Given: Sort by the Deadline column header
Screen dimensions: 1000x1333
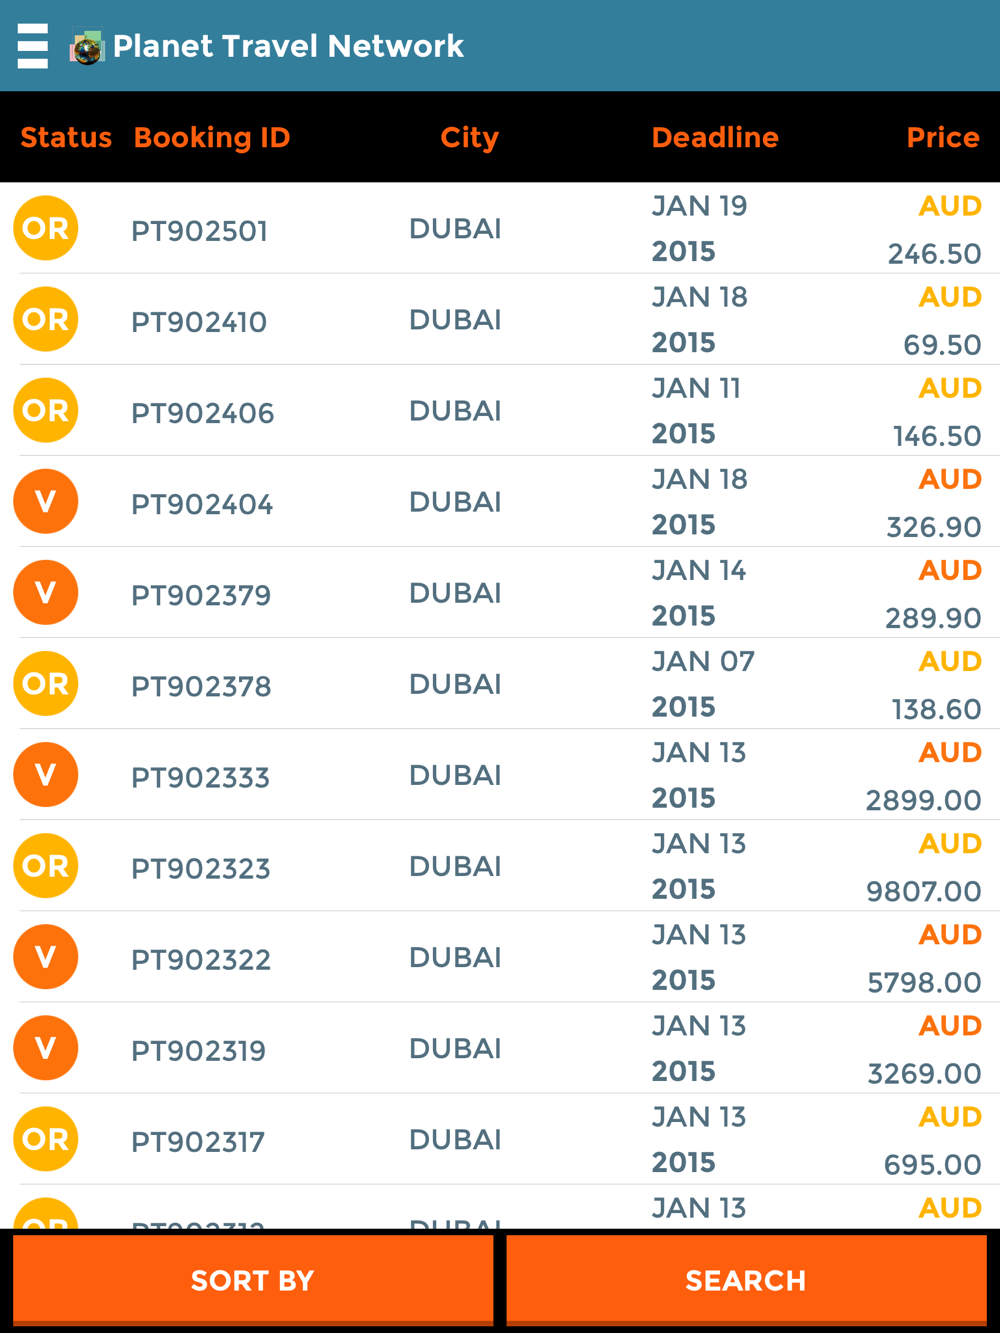Looking at the screenshot, I should pyautogui.click(x=715, y=137).
